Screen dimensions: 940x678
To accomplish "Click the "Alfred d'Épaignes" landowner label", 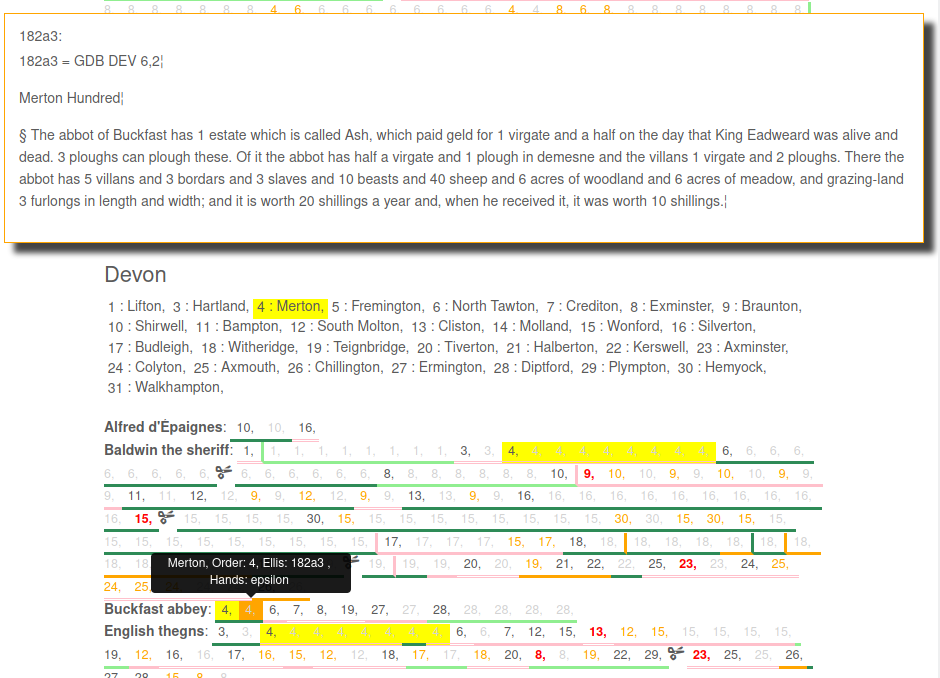I will [x=160, y=427].
